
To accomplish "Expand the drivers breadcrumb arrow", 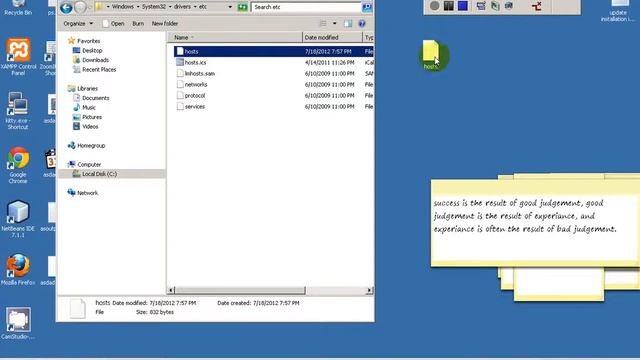I will tap(195, 7).
